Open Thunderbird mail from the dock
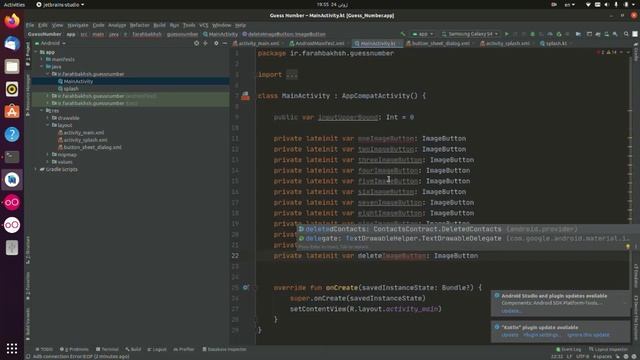The image size is (640, 360). coord(12,43)
